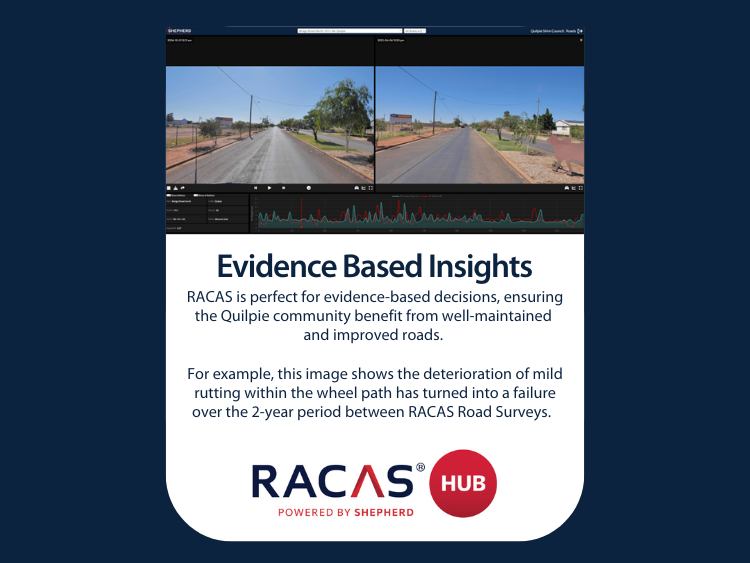Click the vehicle icon in the right pane
The height and width of the screenshot is (563, 750).
(567, 188)
